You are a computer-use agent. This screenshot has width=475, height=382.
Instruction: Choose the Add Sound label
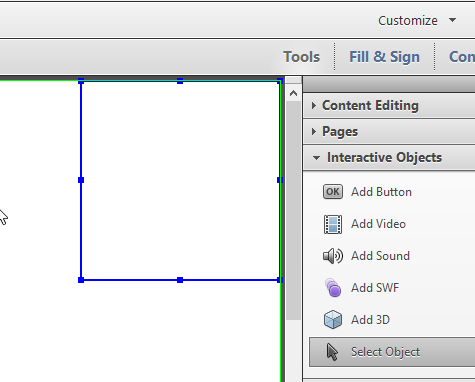(x=380, y=256)
